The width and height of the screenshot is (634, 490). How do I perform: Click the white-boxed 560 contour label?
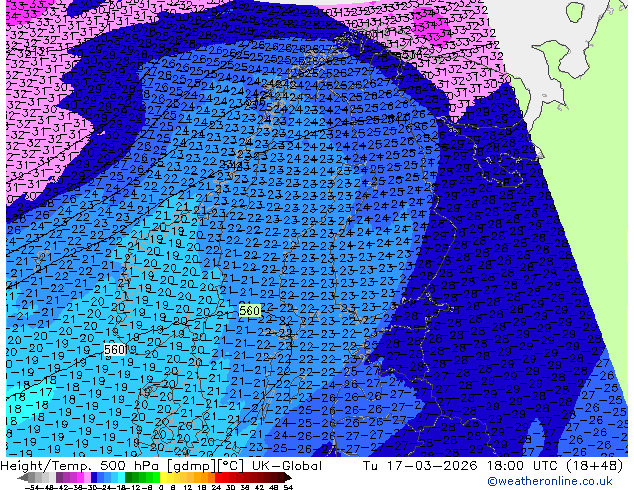pyautogui.click(x=114, y=349)
